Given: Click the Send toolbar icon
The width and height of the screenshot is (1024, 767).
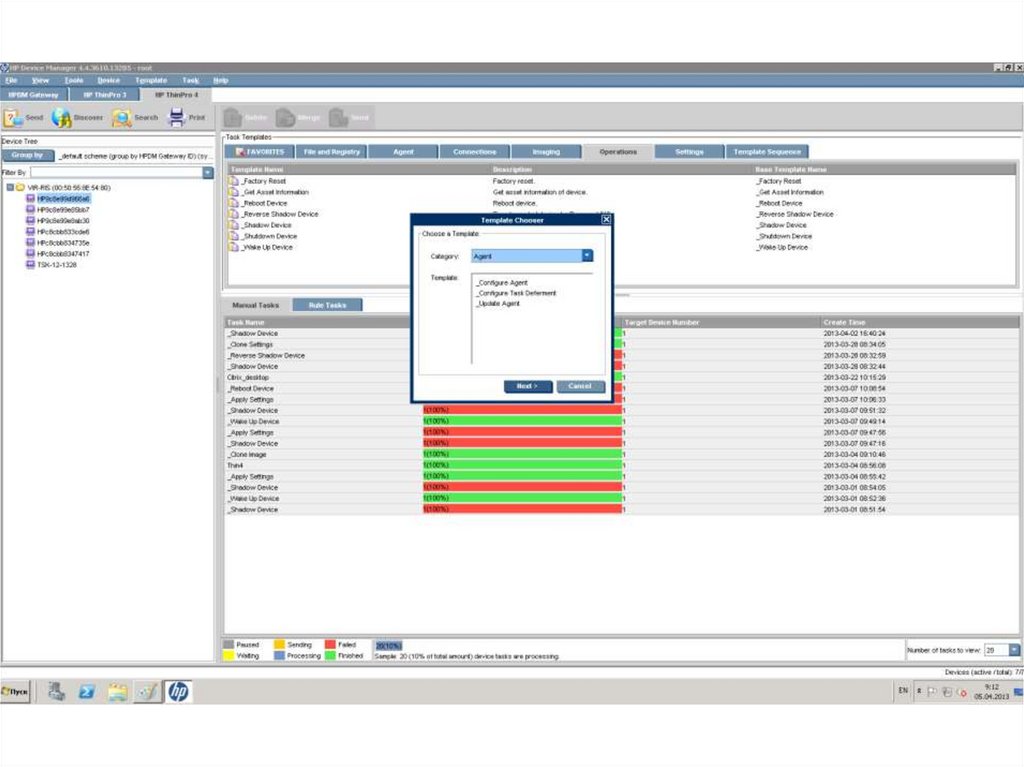Looking at the screenshot, I should (13, 118).
